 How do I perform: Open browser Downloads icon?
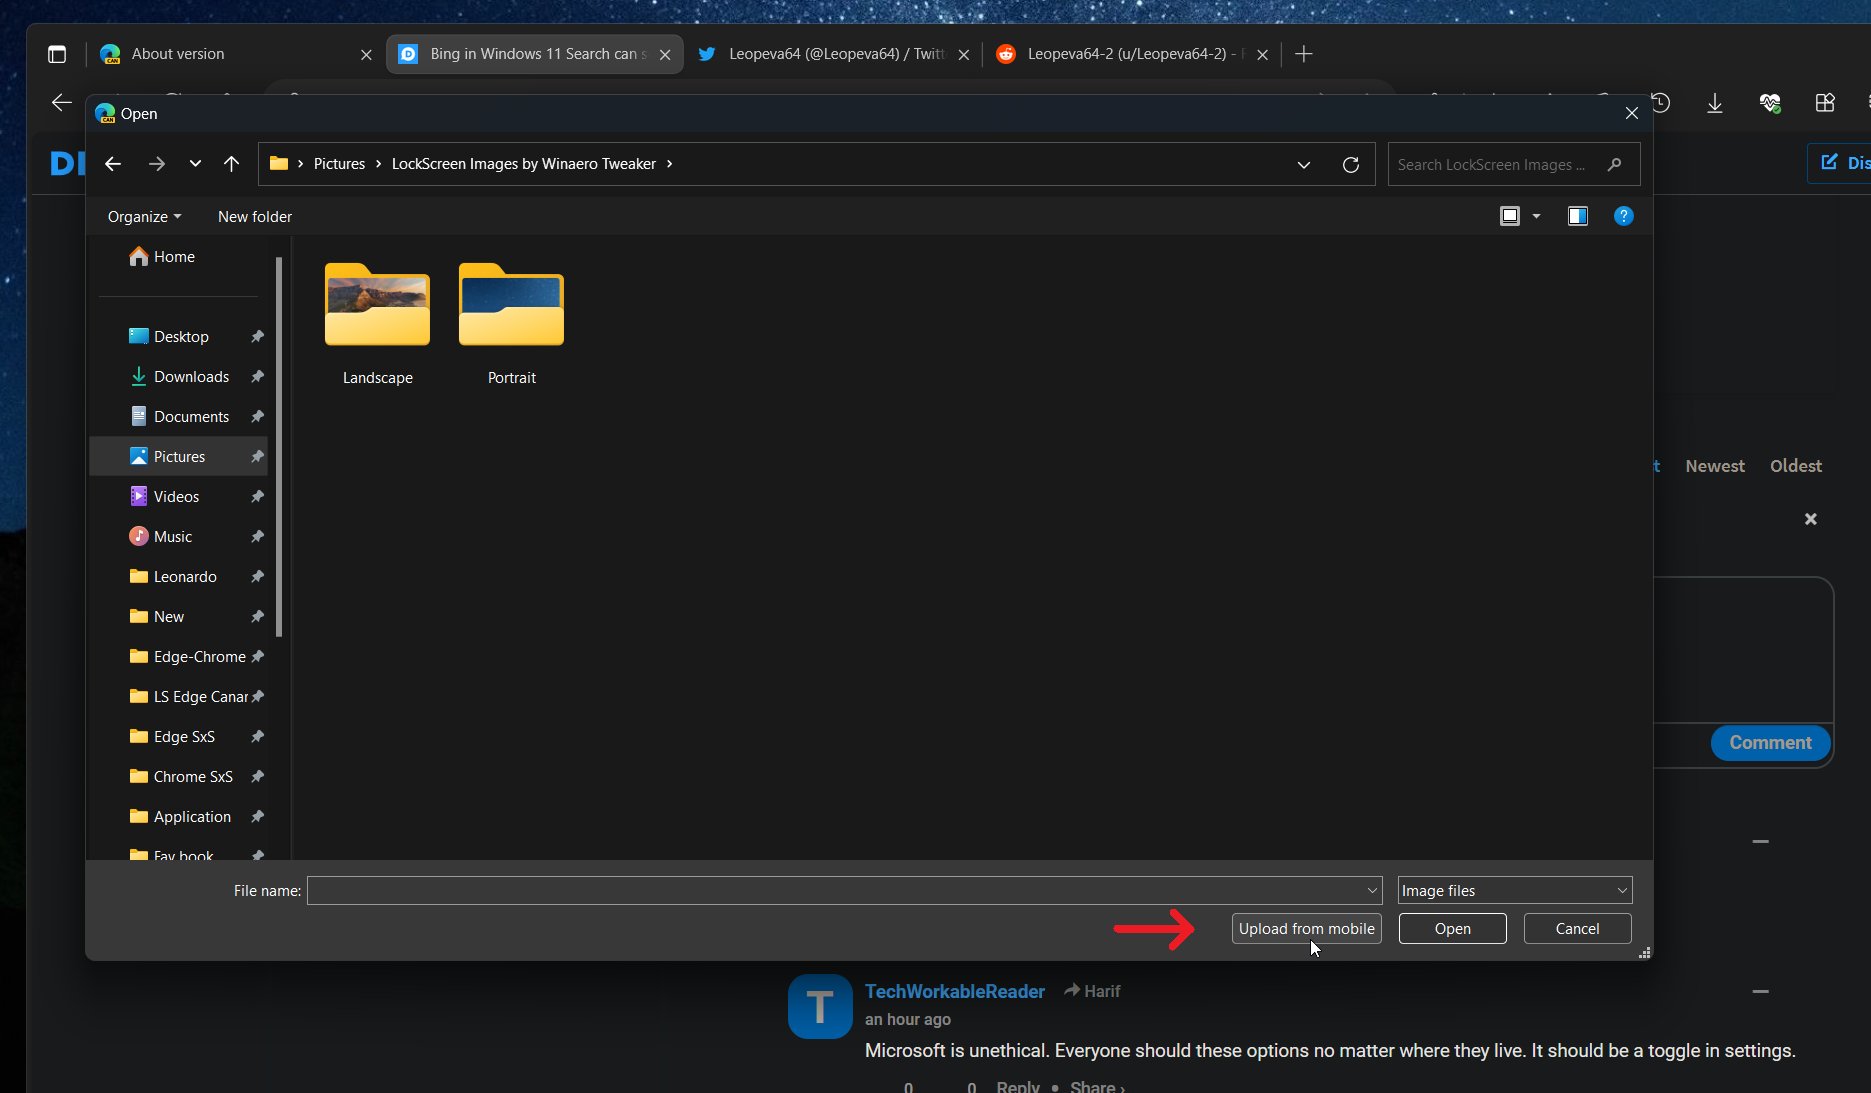click(1715, 103)
